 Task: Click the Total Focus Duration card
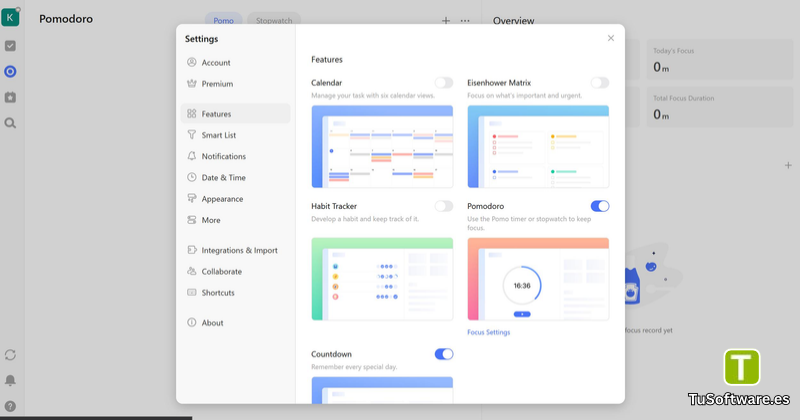pos(720,107)
